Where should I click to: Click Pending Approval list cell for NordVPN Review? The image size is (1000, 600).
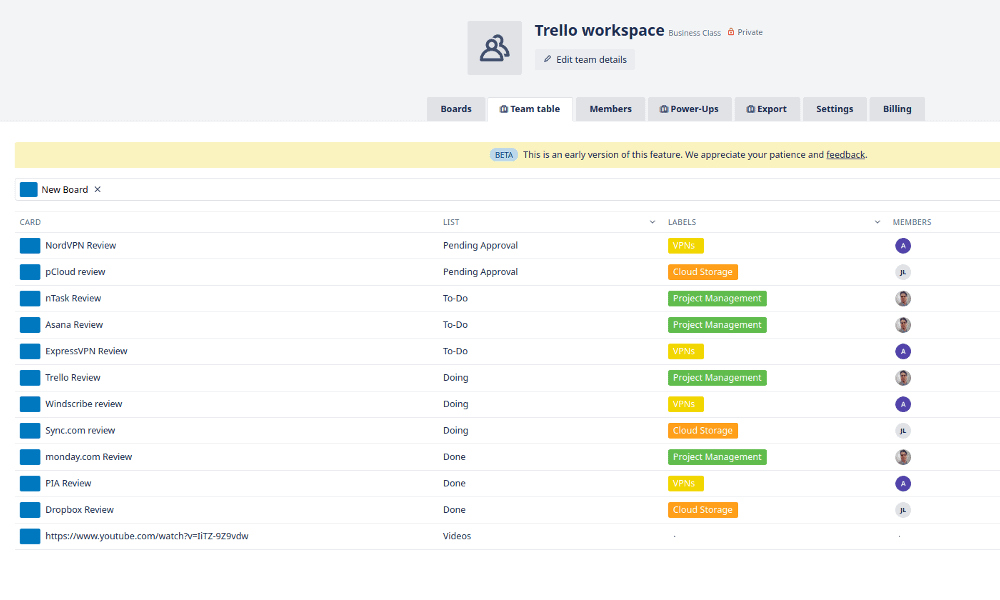click(x=480, y=245)
